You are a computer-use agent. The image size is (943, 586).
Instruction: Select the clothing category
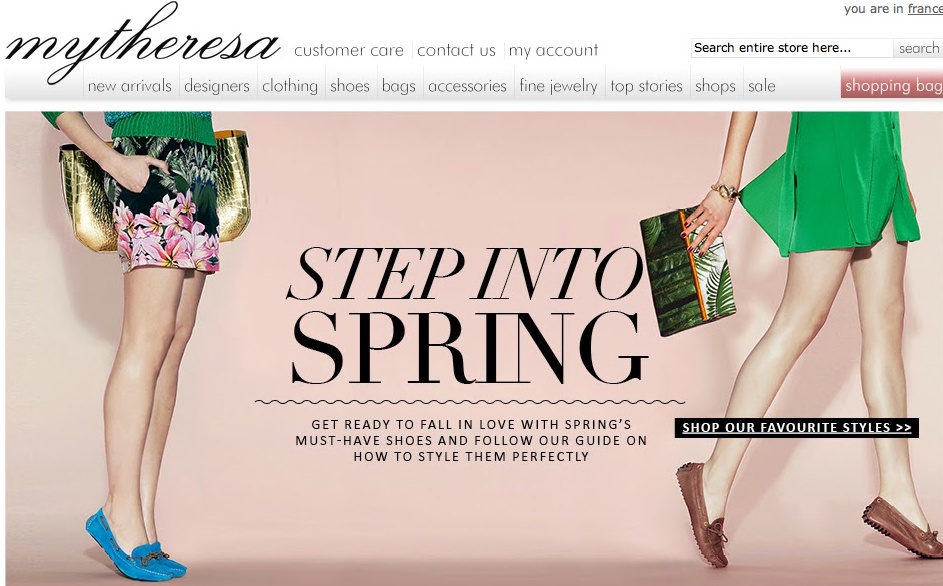point(290,86)
